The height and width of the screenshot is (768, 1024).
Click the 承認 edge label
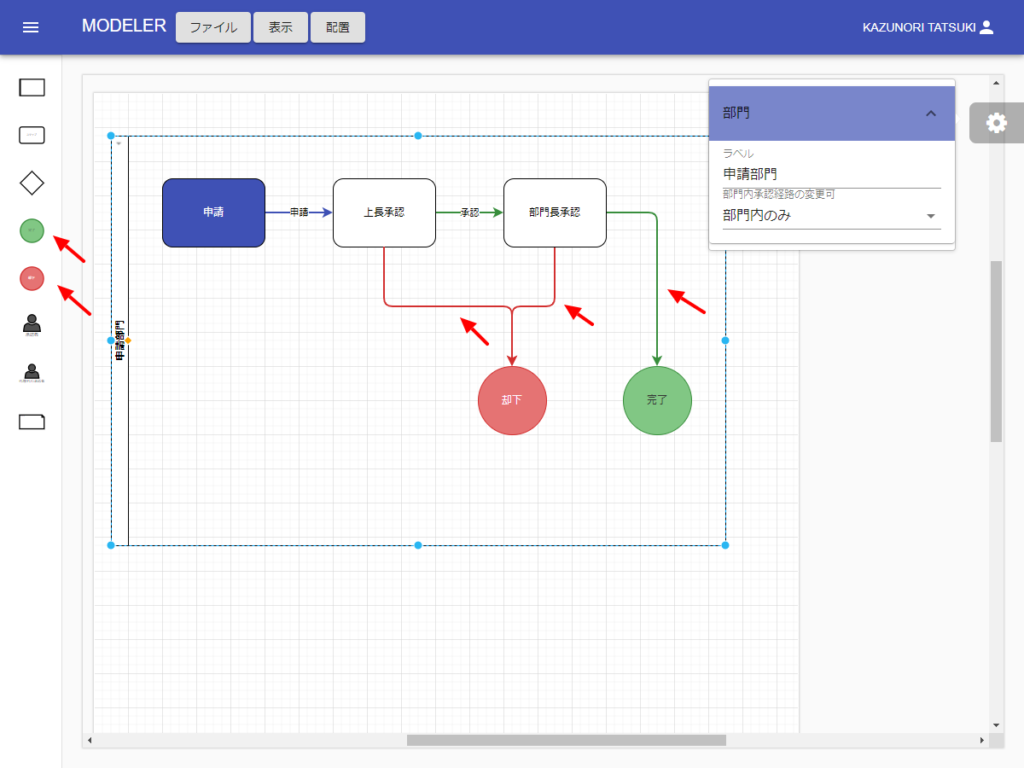pos(470,212)
